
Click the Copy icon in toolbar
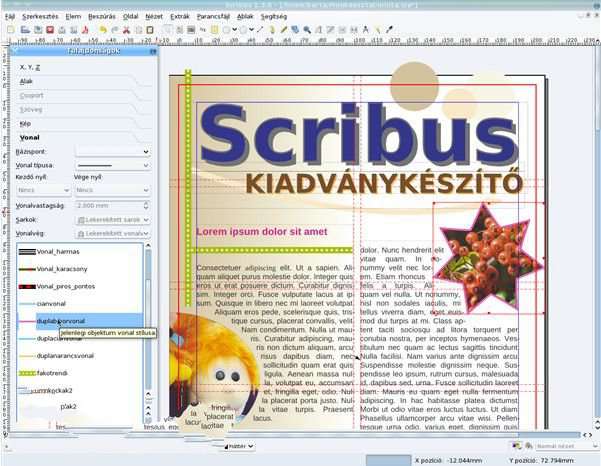[138, 30]
